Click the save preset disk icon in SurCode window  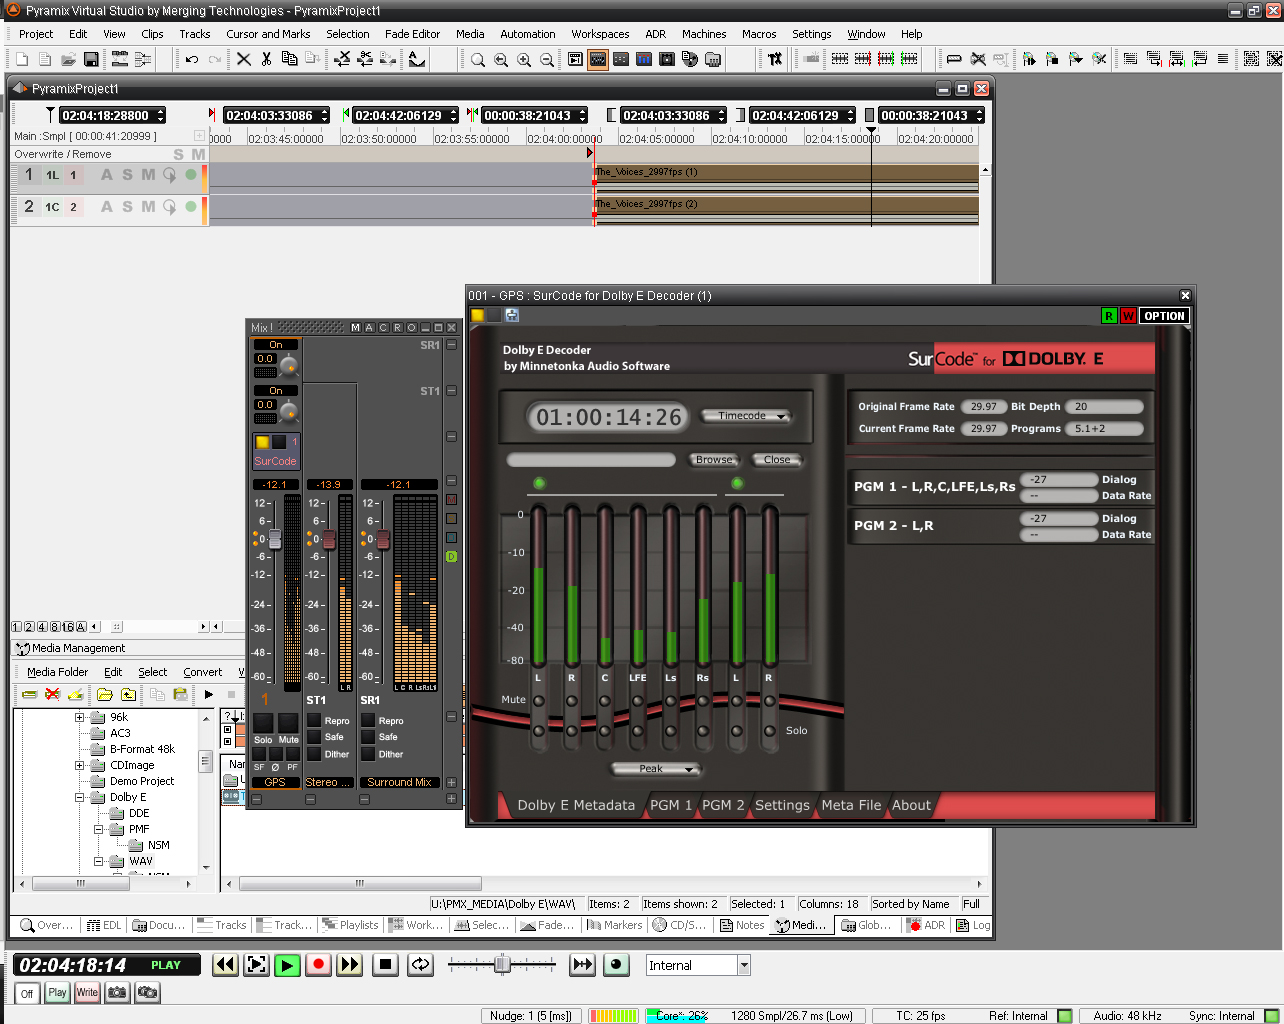click(x=512, y=315)
